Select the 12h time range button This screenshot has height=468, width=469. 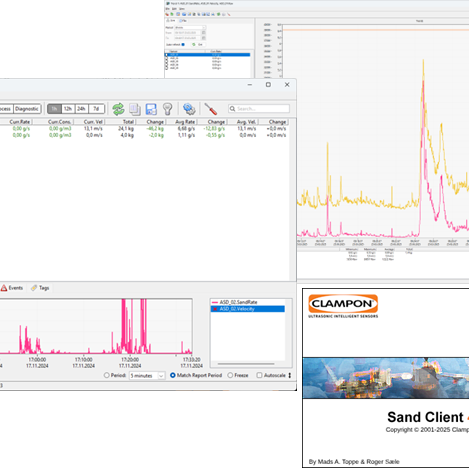[x=68, y=109]
